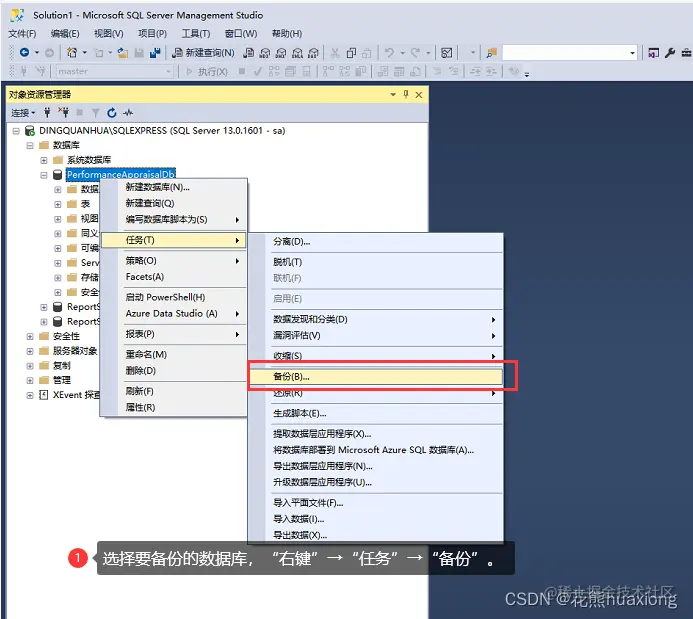The image size is (693, 619).
Task: Expand the 服务器对象 folder node
Action: coord(30,351)
